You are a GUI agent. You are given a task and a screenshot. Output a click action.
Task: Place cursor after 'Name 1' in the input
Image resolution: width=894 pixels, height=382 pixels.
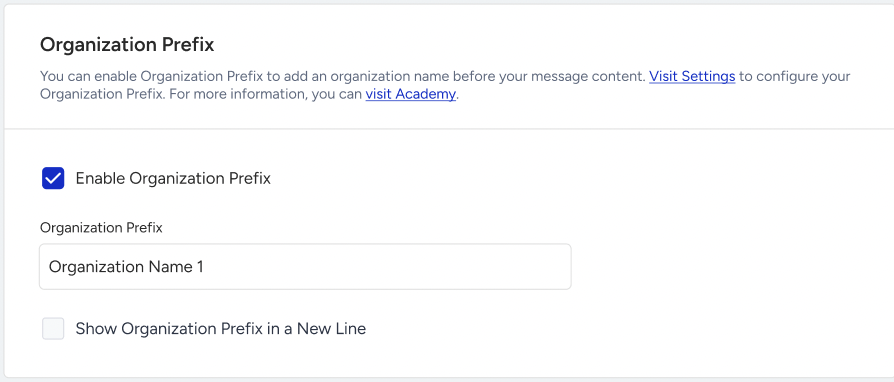[205, 267]
